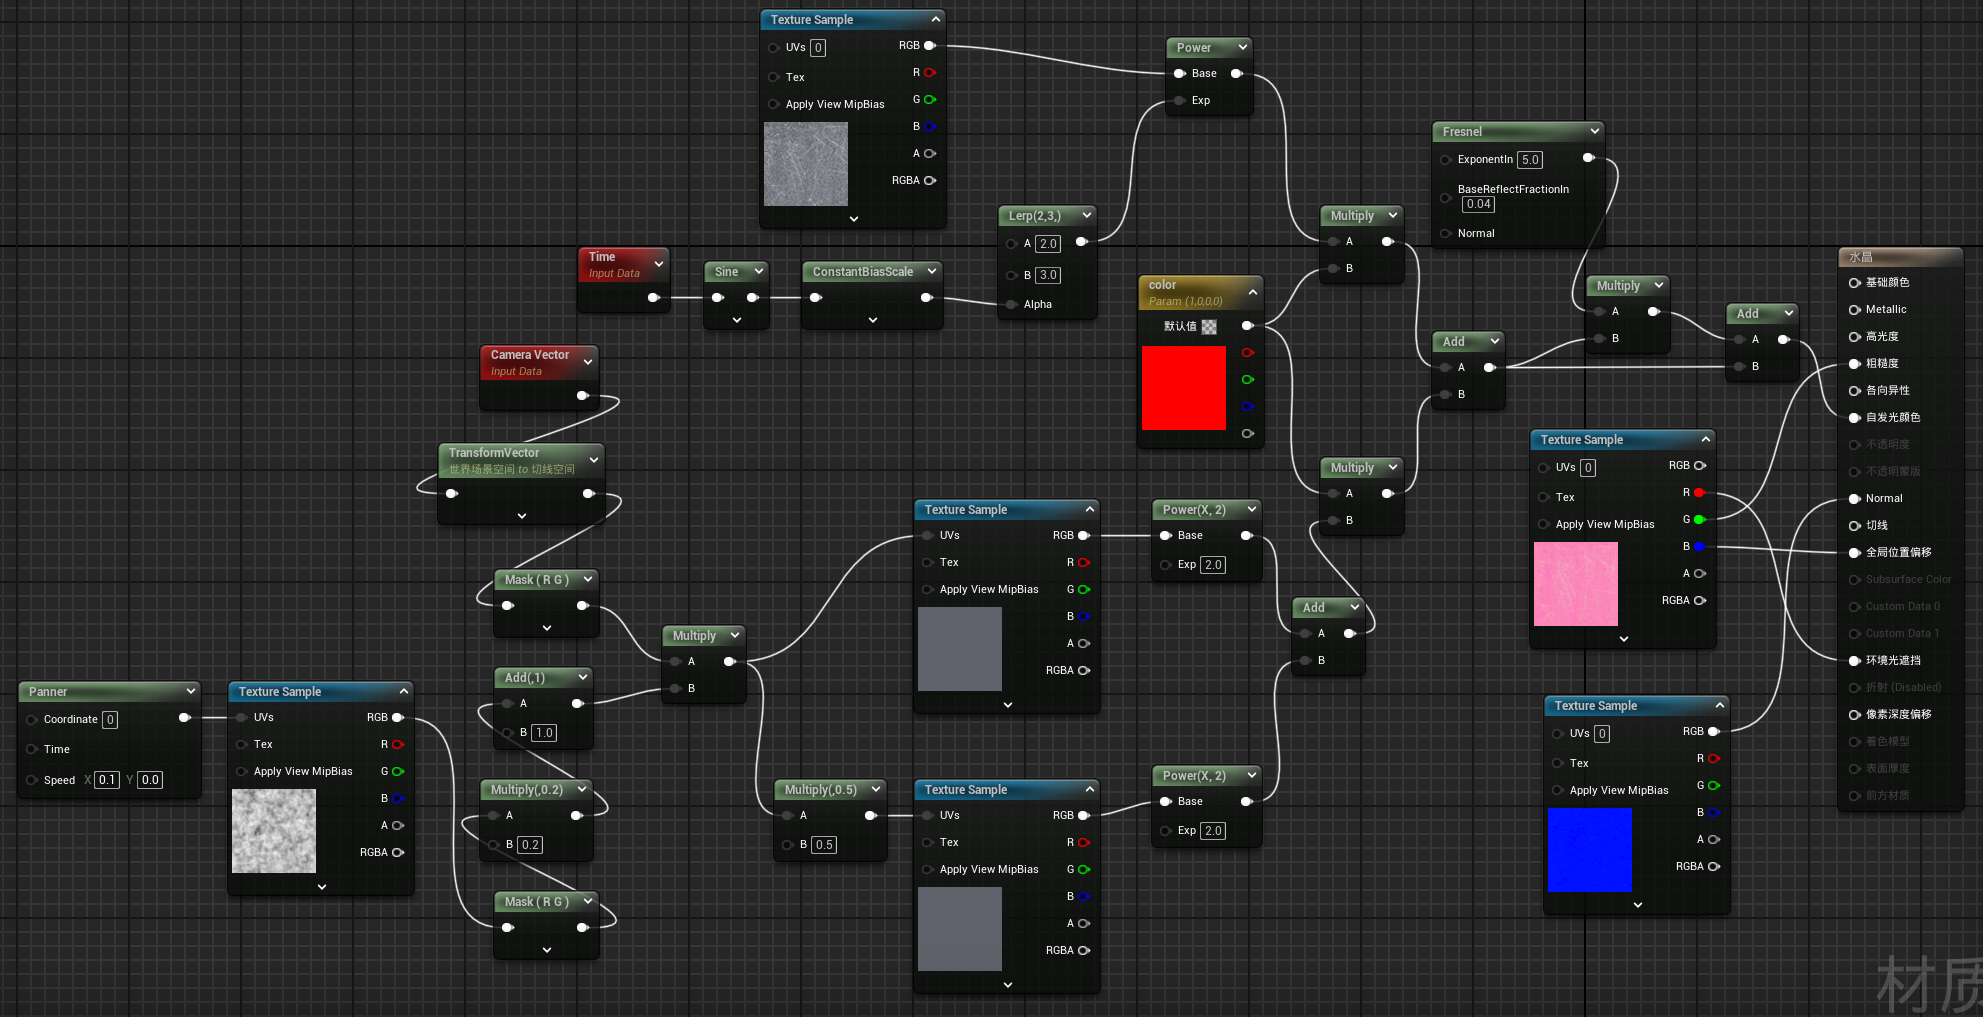Click the Time input pin on the Panner node
Image resolution: width=1983 pixels, height=1017 pixels.
pos(32,750)
